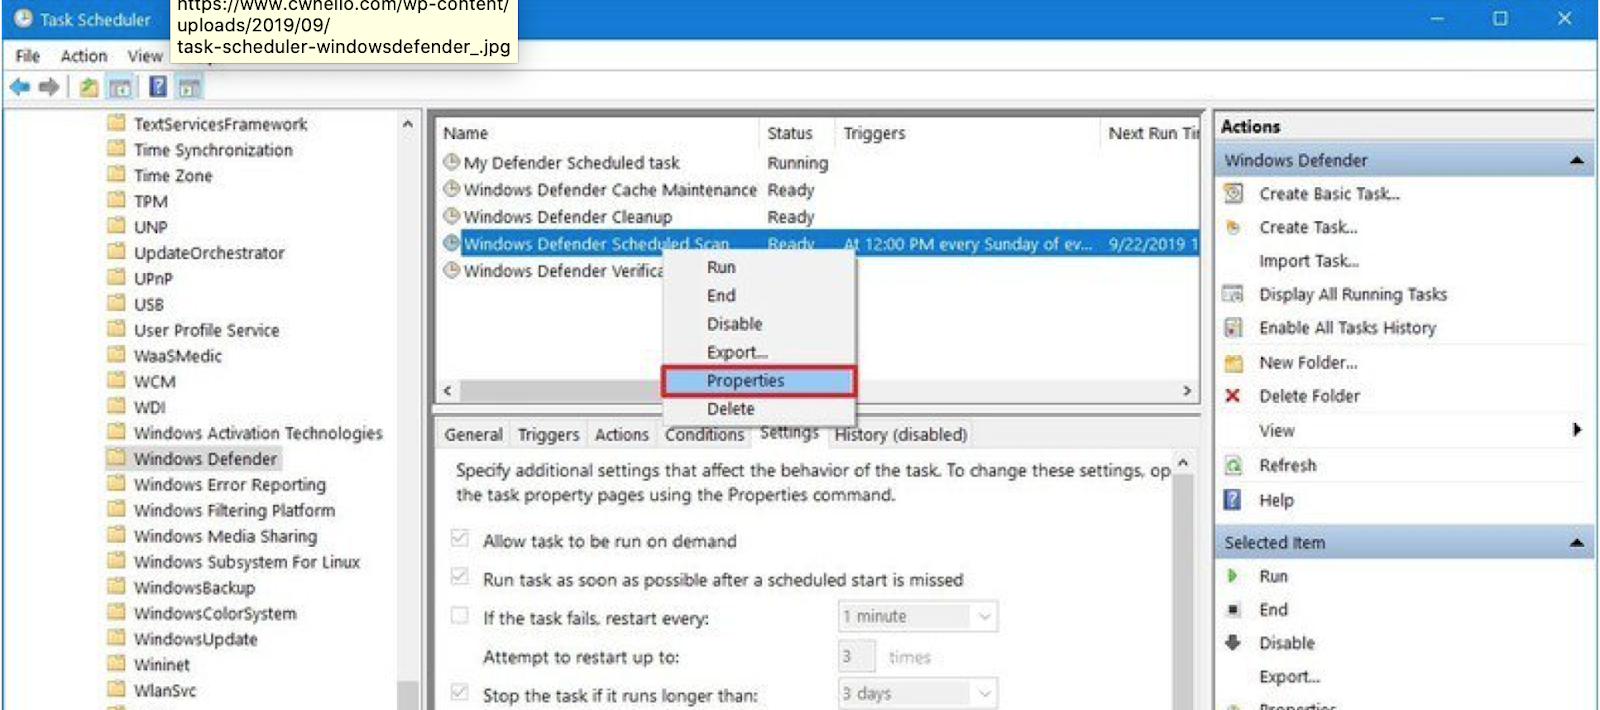
Task: Click the task list horizontal scrollbar
Action: pos(817,390)
